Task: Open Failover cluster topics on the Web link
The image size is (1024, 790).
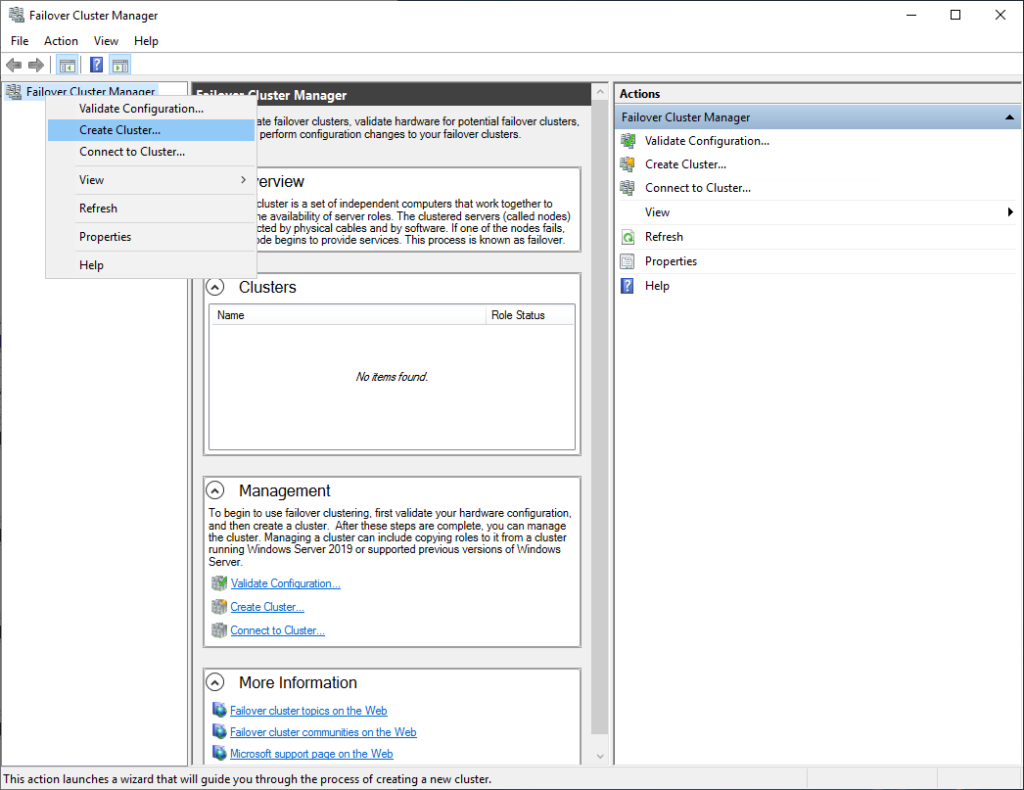Action: (x=308, y=711)
